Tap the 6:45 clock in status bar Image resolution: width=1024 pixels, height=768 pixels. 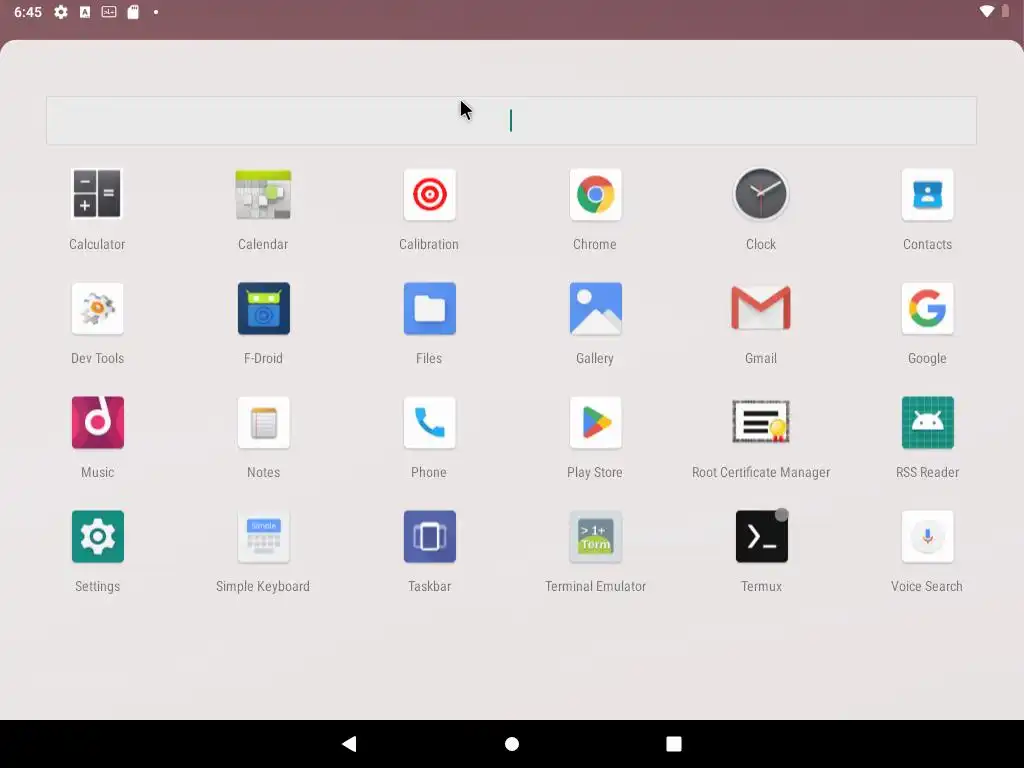point(28,12)
